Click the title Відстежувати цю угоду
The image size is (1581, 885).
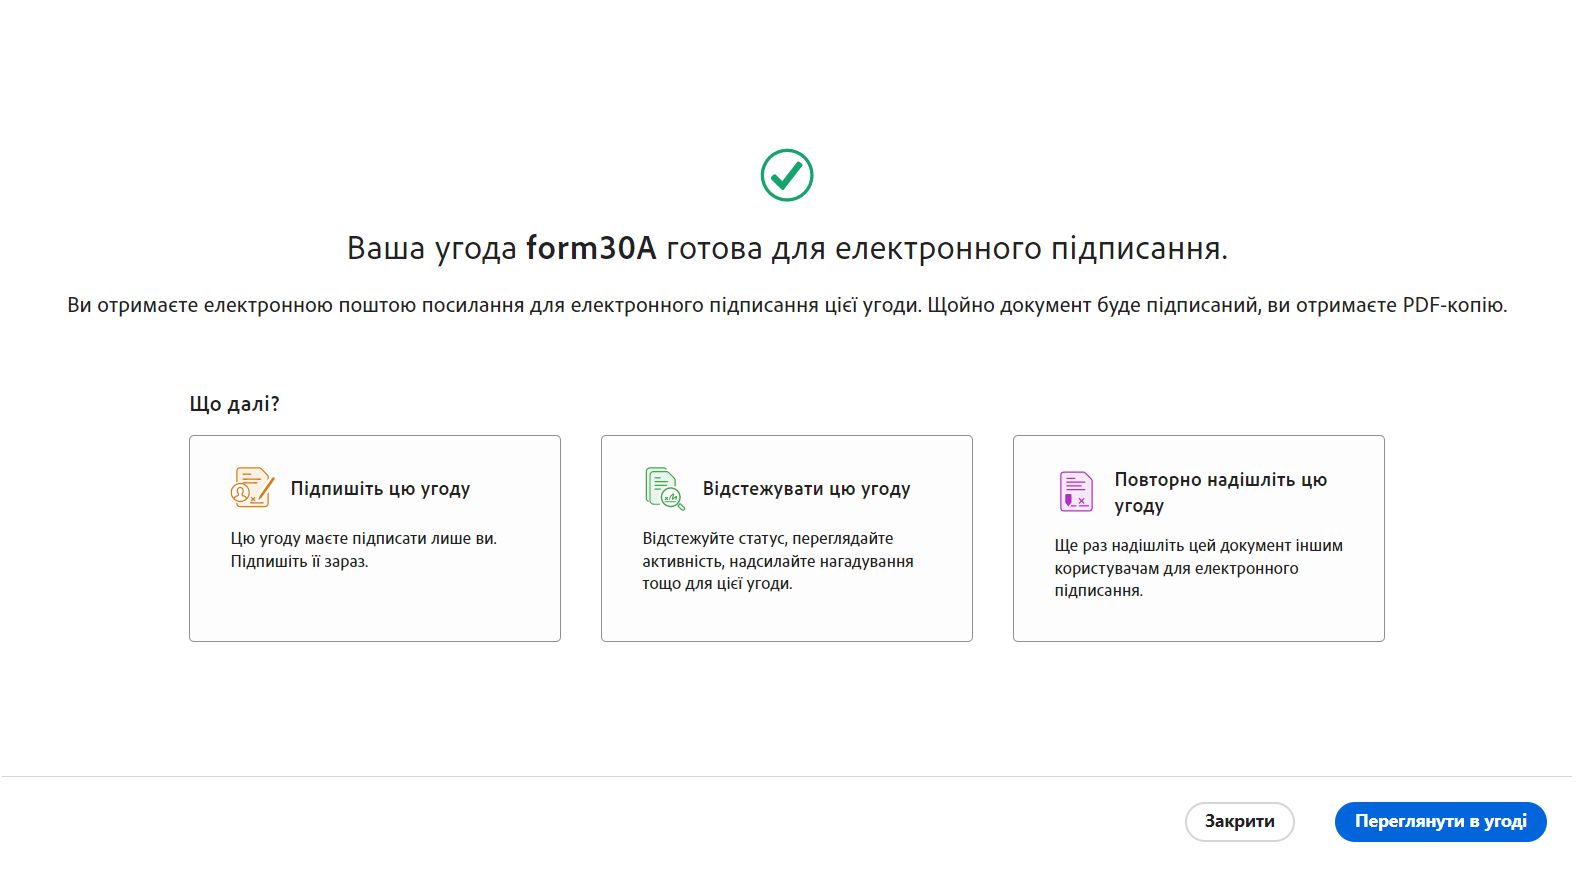[x=806, y=489]
